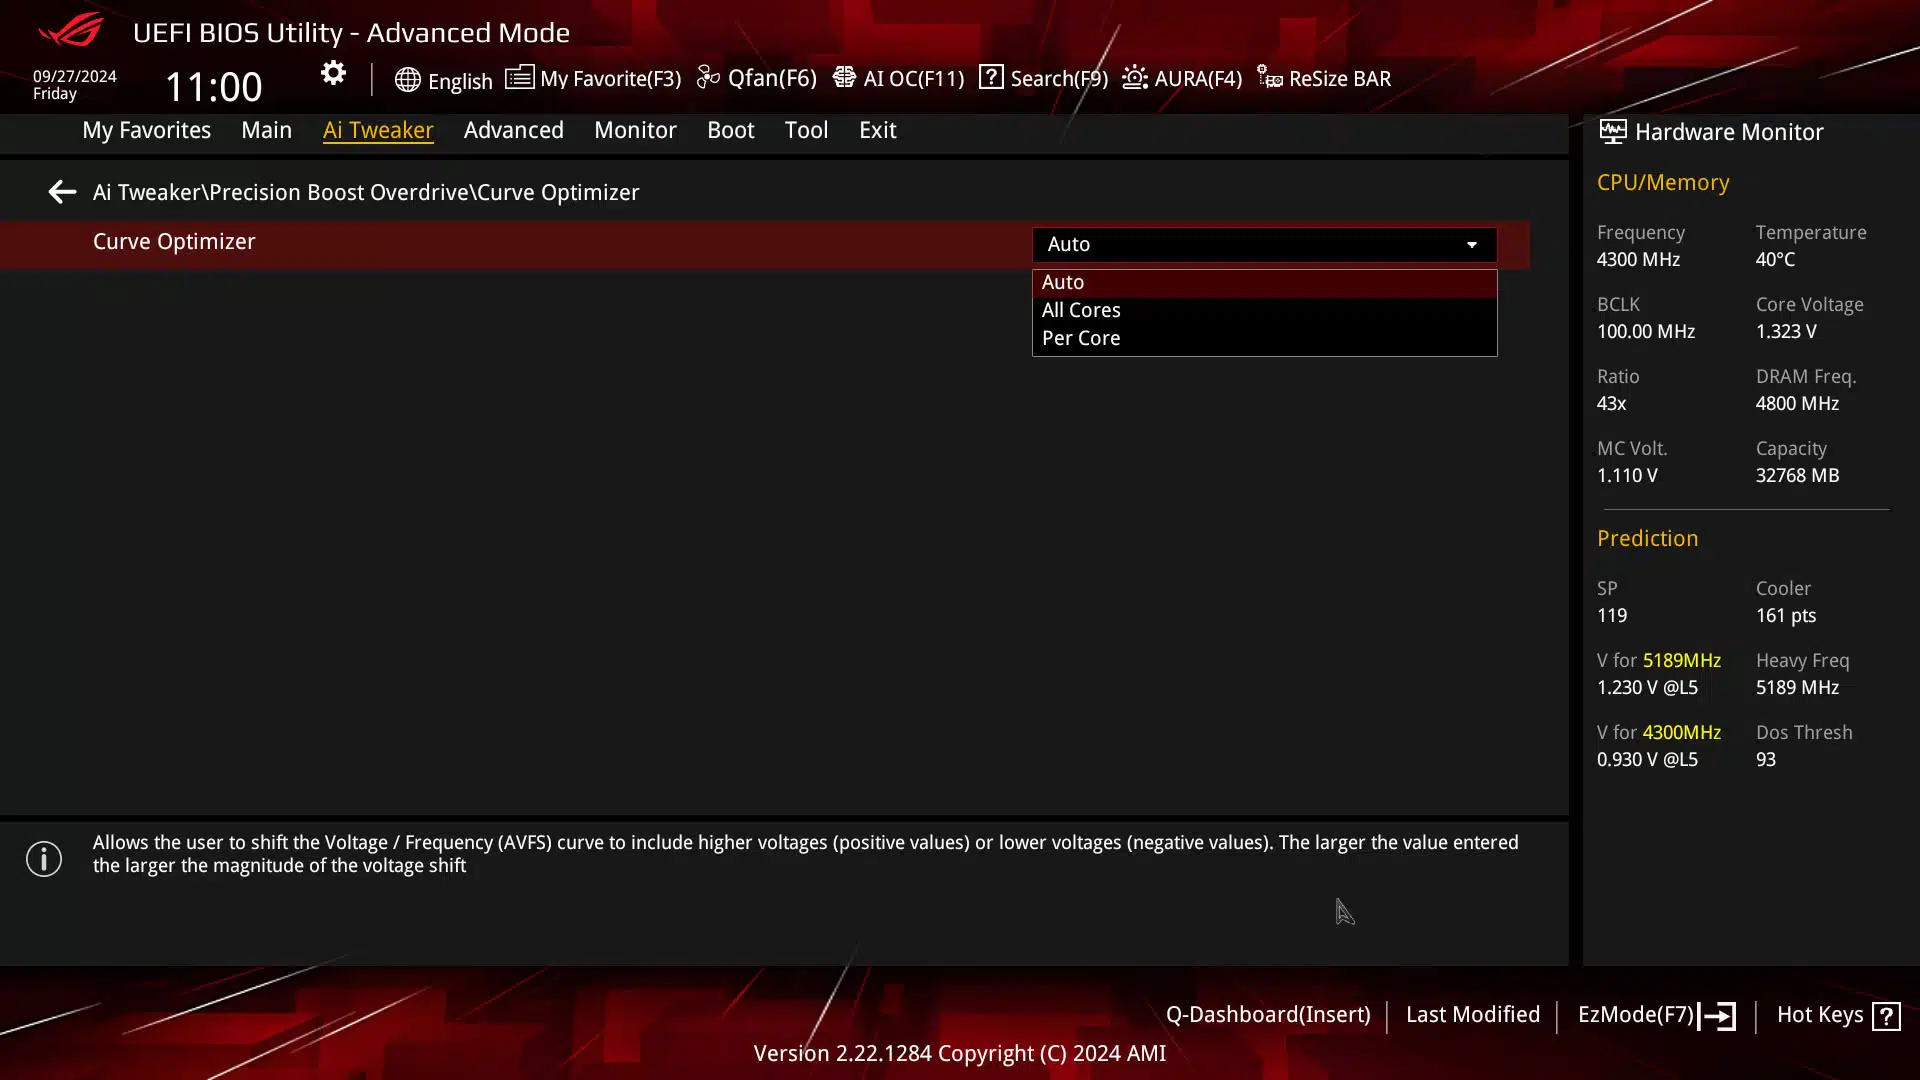The image size is (1920, 1080).
Task: Click the info icon beside help text
Action: coord(44,859)
